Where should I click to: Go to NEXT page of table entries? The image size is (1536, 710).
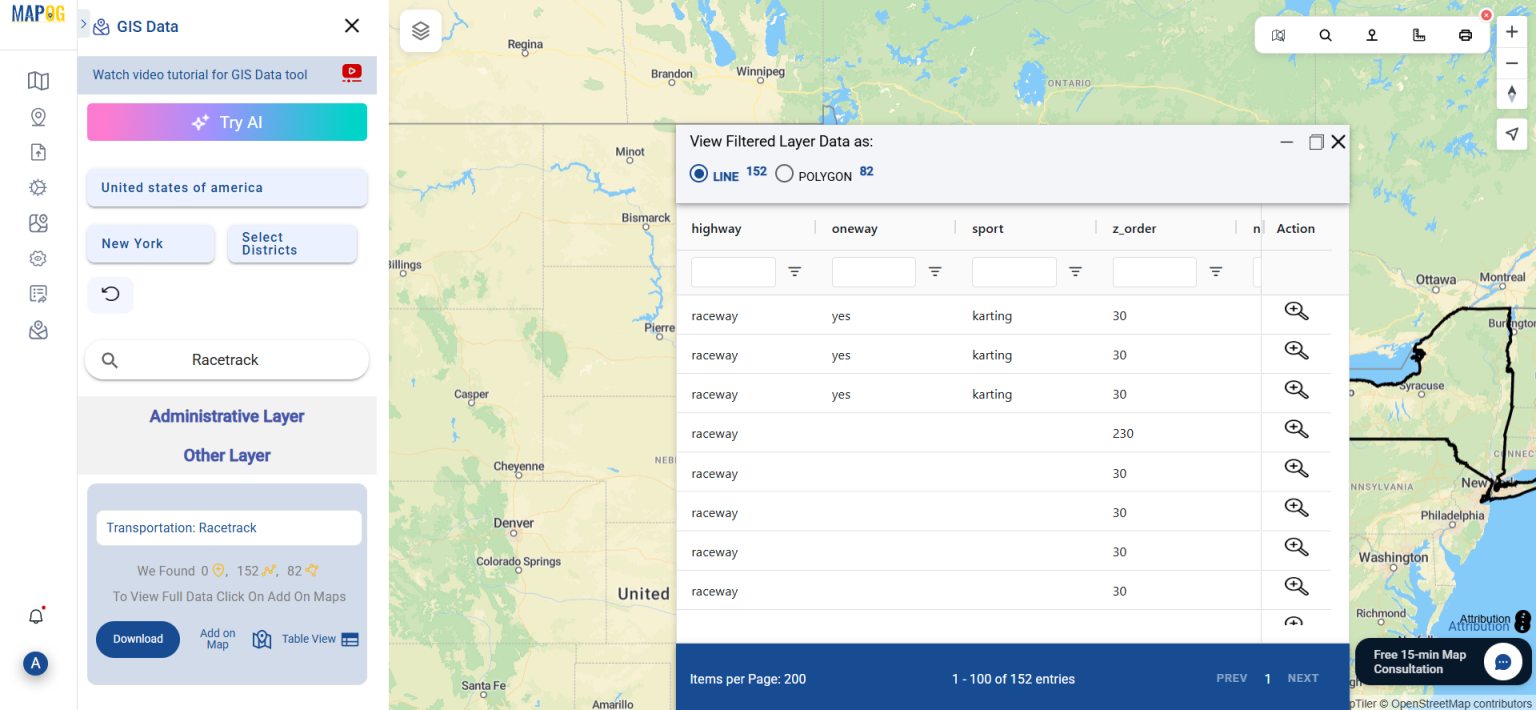1303,678
